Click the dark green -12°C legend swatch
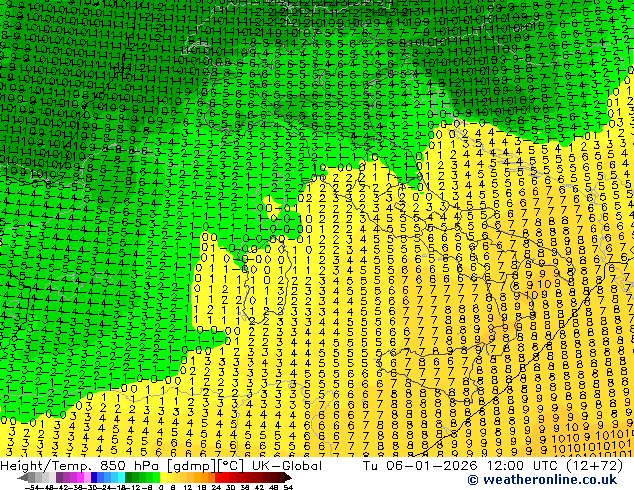 [129, 477]
